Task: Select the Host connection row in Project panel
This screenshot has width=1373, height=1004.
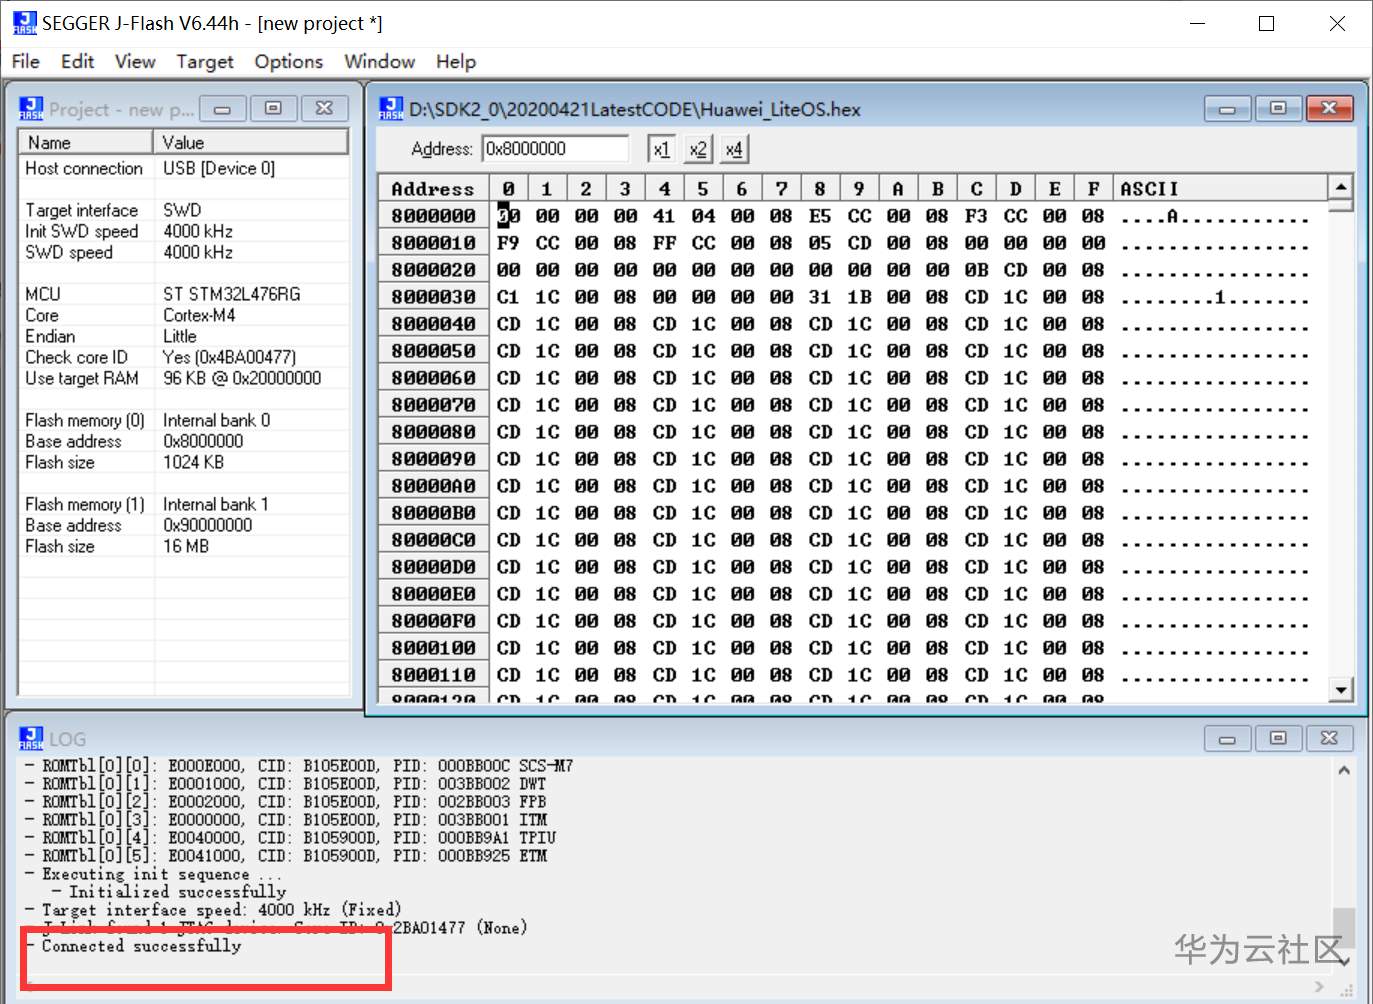Action: [x=184, y=168]
